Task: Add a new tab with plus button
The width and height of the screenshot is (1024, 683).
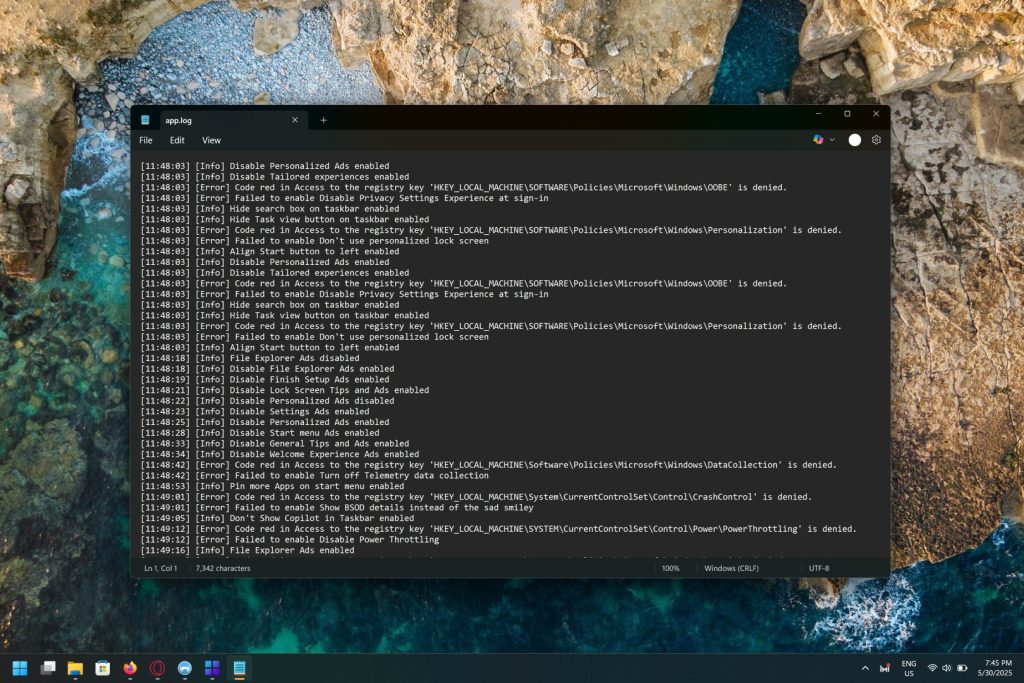Action: tap(323, 120)
